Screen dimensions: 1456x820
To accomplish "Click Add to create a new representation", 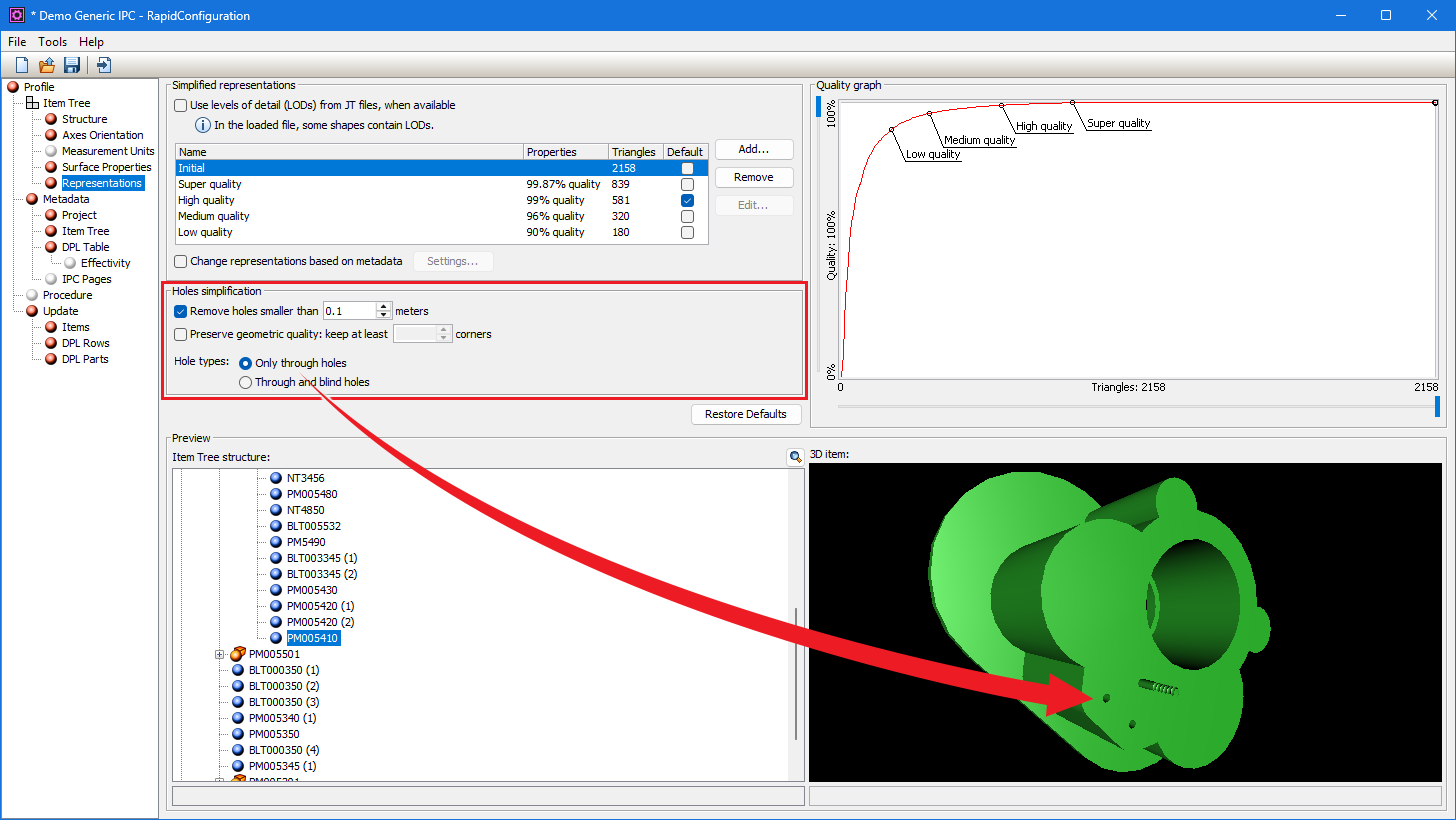I will [x=754, y=149].
